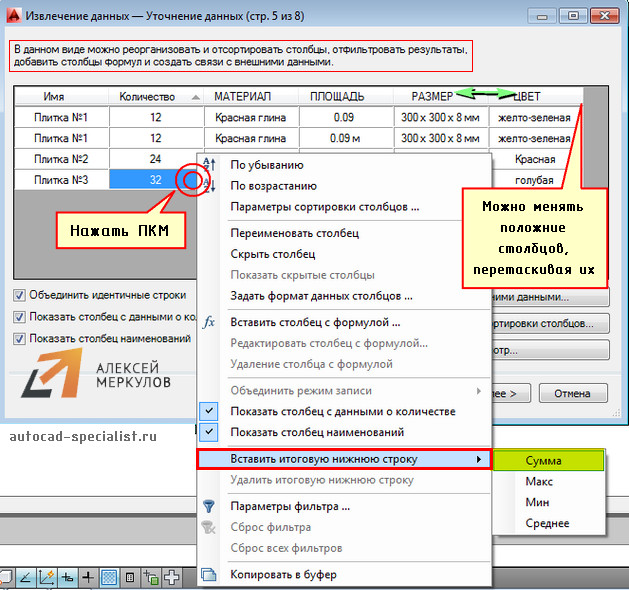Viewport: 629px width, 590px height.
Task: Toggle 'Показать столбец с данными о количестве' menu checkmark
Action: coord(209,412)
